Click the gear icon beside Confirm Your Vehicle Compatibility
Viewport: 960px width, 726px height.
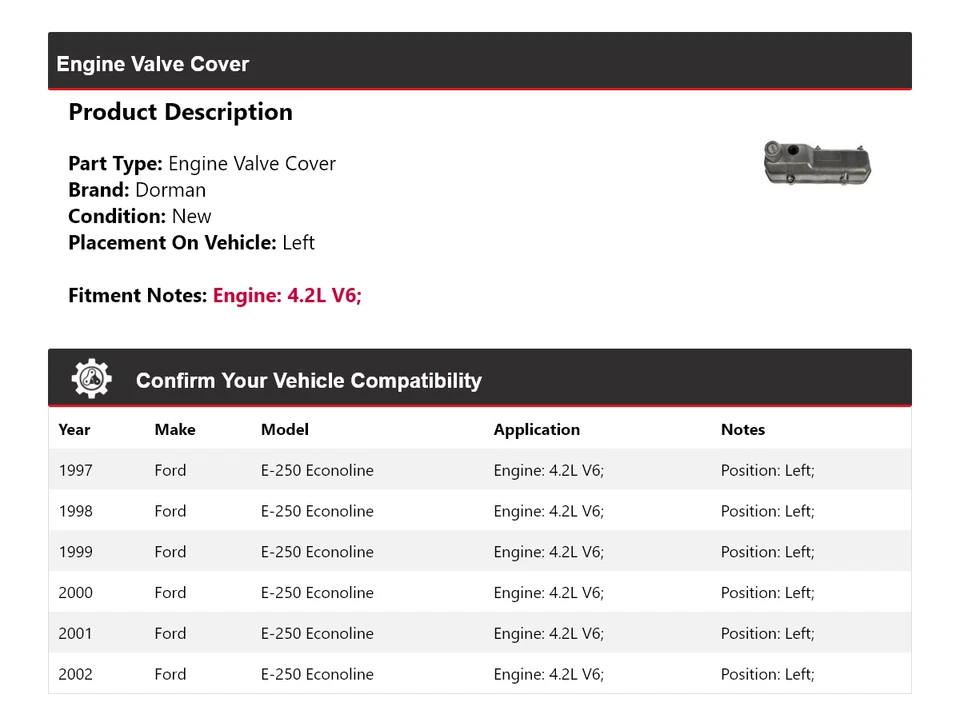pos(91,379)
